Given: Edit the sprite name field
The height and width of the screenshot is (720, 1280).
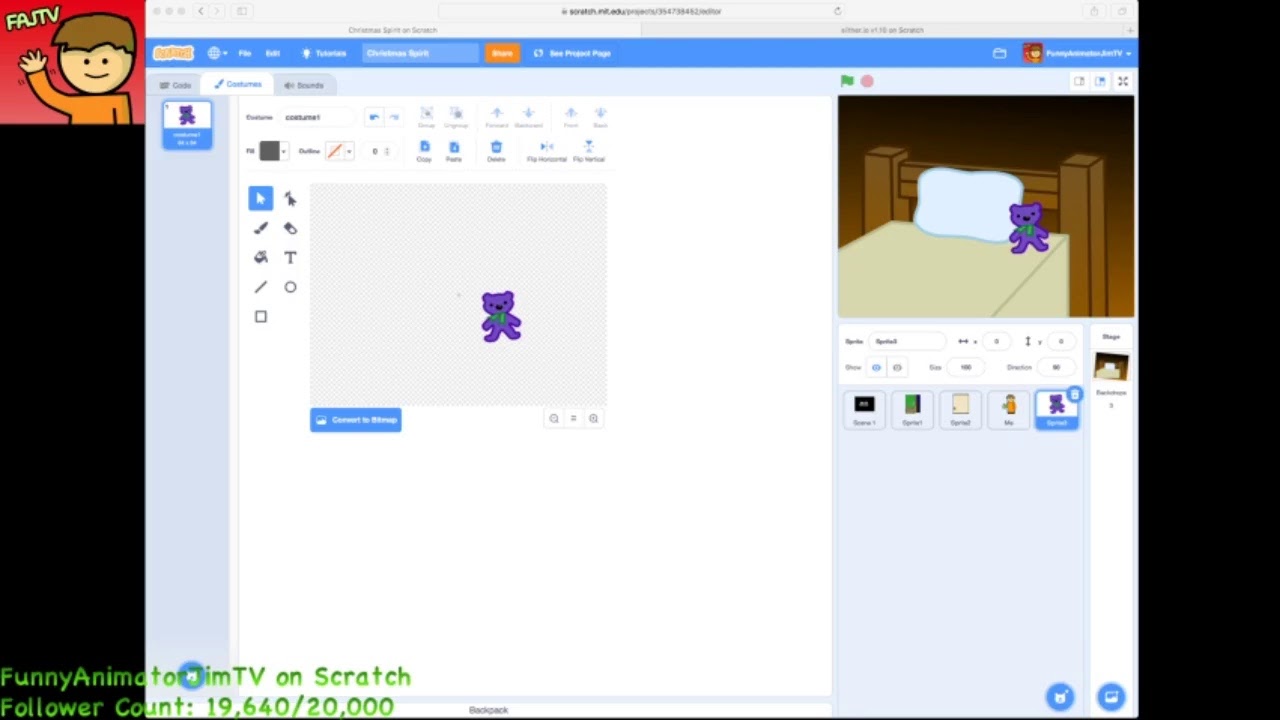Looking at the screenshot, I should pyautogui.click(x=906, y=341).
